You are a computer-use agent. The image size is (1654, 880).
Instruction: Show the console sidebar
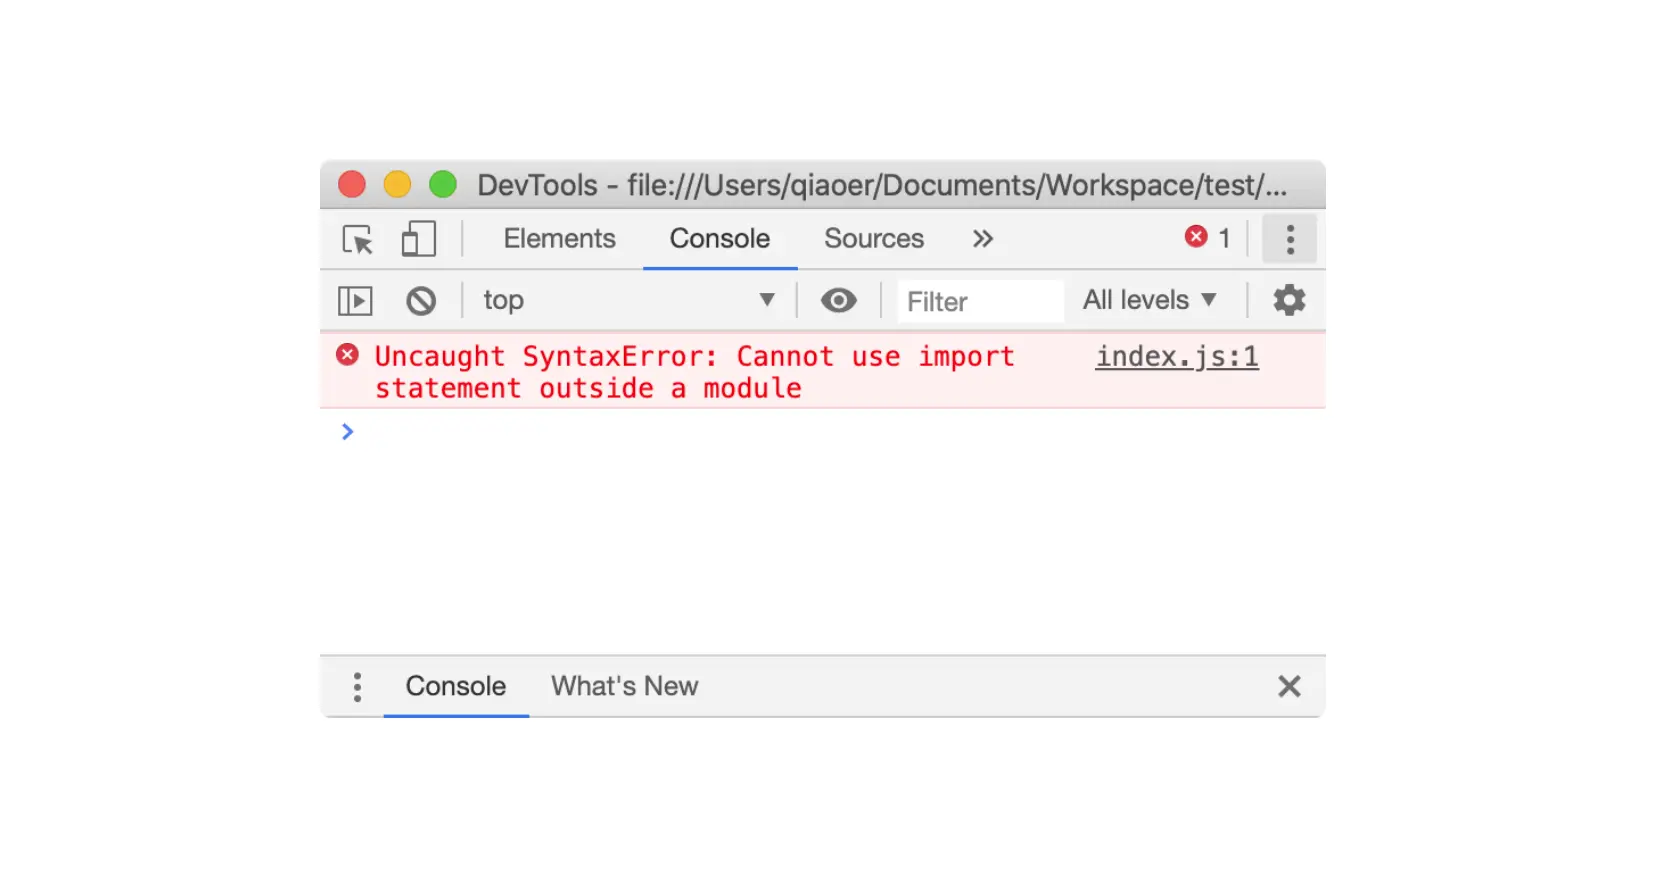tap(355, 301)
